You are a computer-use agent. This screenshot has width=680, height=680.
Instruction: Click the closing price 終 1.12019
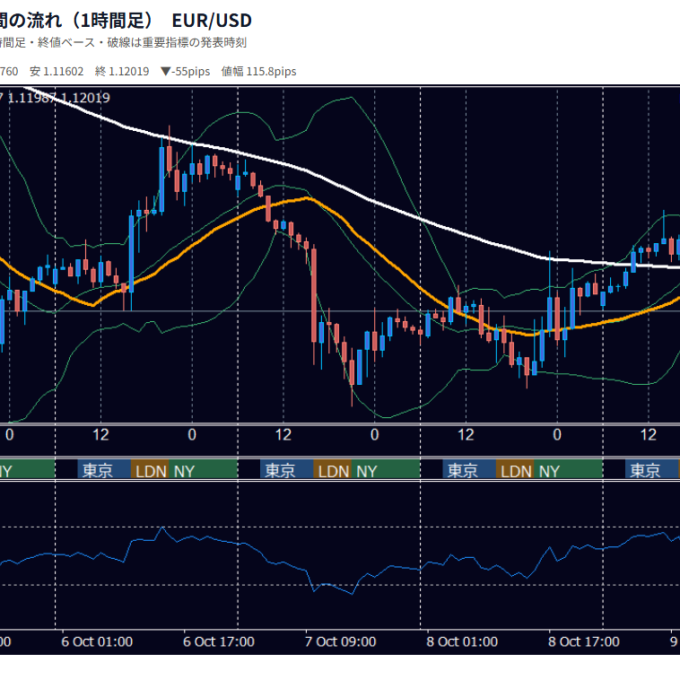pyautogui.click(x=122, y=71)
